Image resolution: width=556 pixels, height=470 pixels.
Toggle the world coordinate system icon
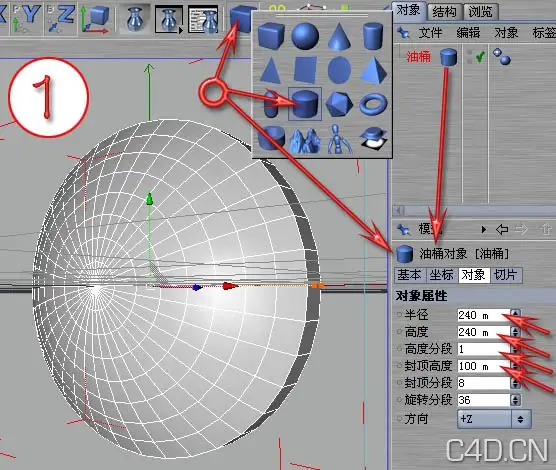point(95,20)
